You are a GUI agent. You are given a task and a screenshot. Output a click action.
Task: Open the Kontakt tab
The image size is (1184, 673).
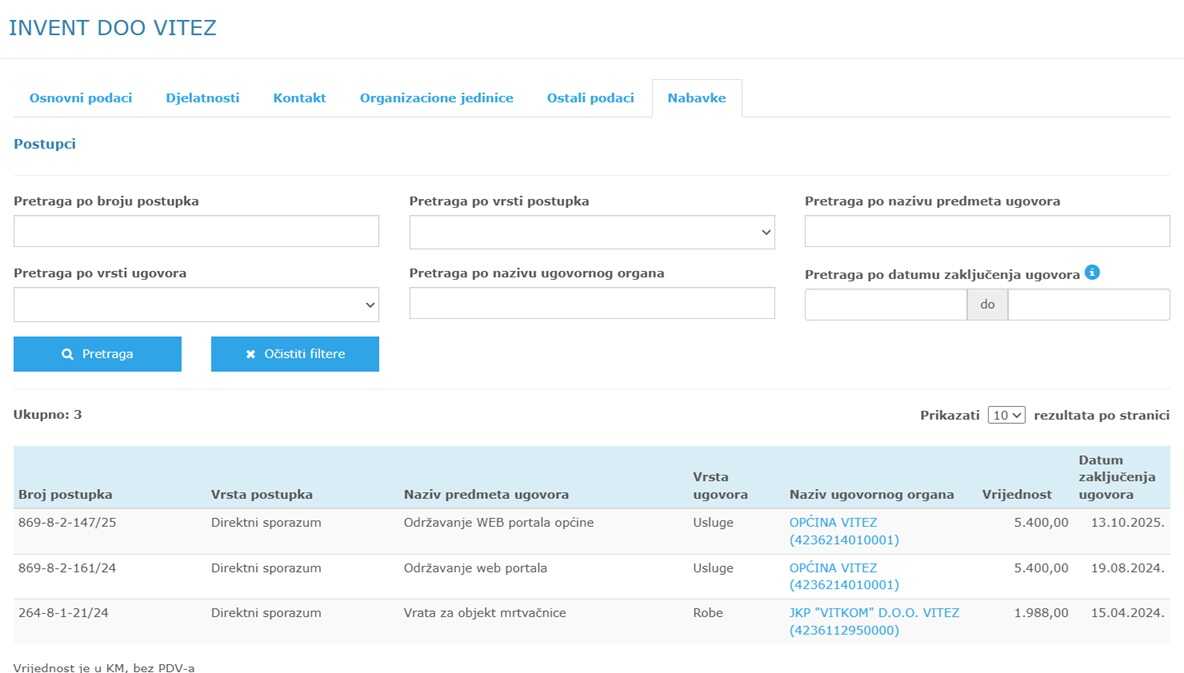[x=300, y=98]
